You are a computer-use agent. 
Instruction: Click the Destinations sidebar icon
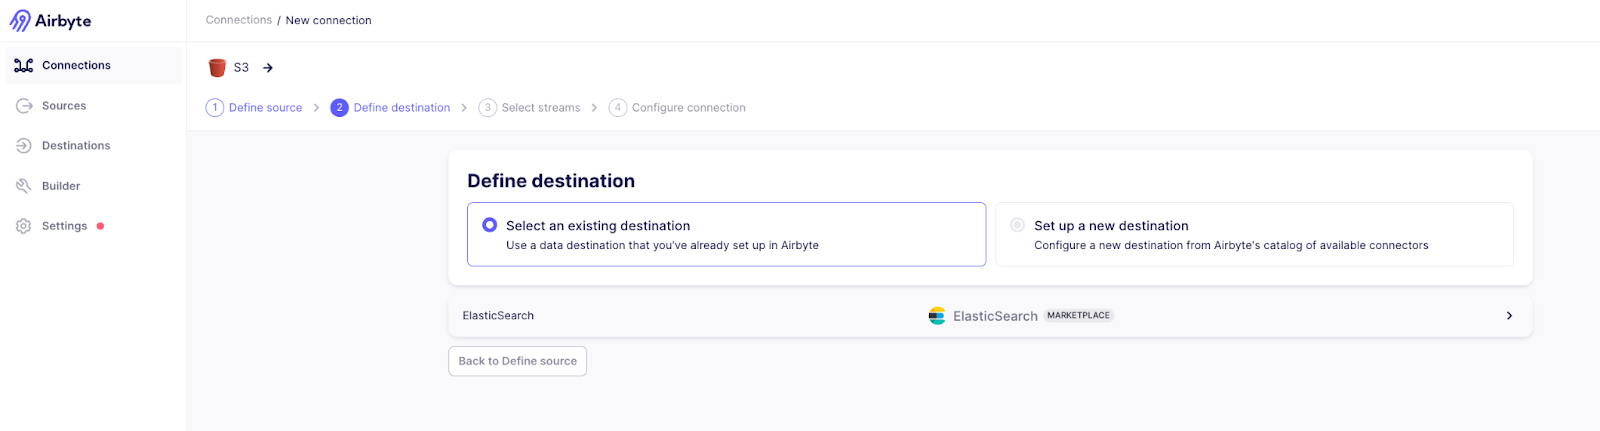[24, 146]
